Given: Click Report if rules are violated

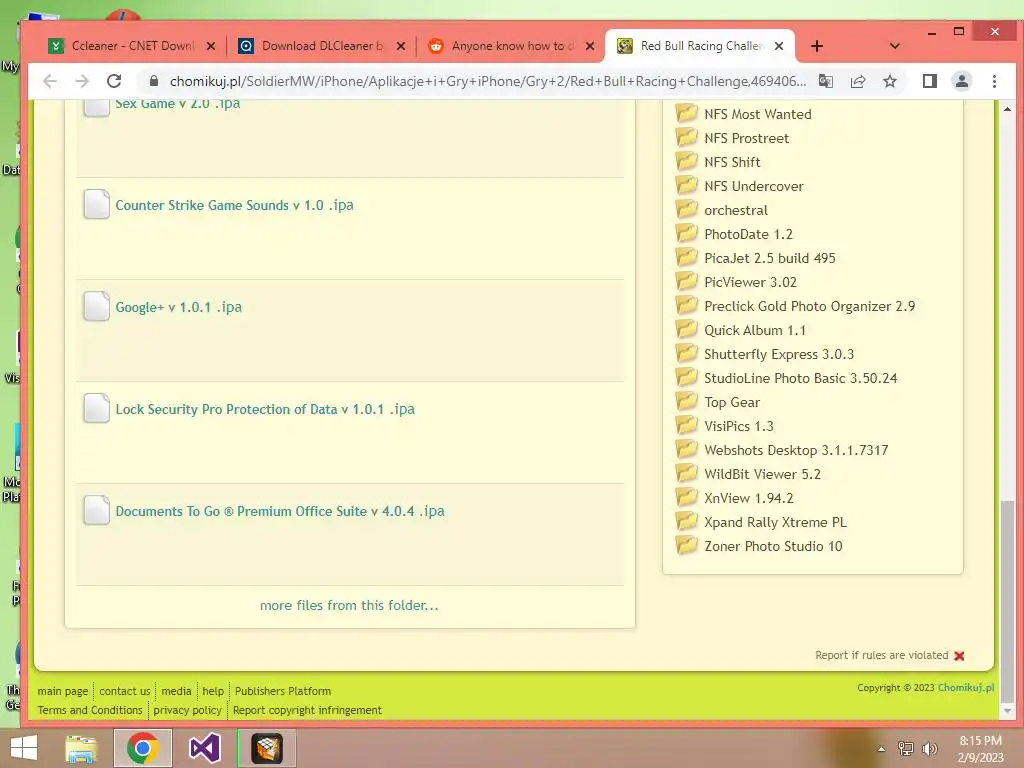Looking at the screenshot, I should [x=889, y=655].
